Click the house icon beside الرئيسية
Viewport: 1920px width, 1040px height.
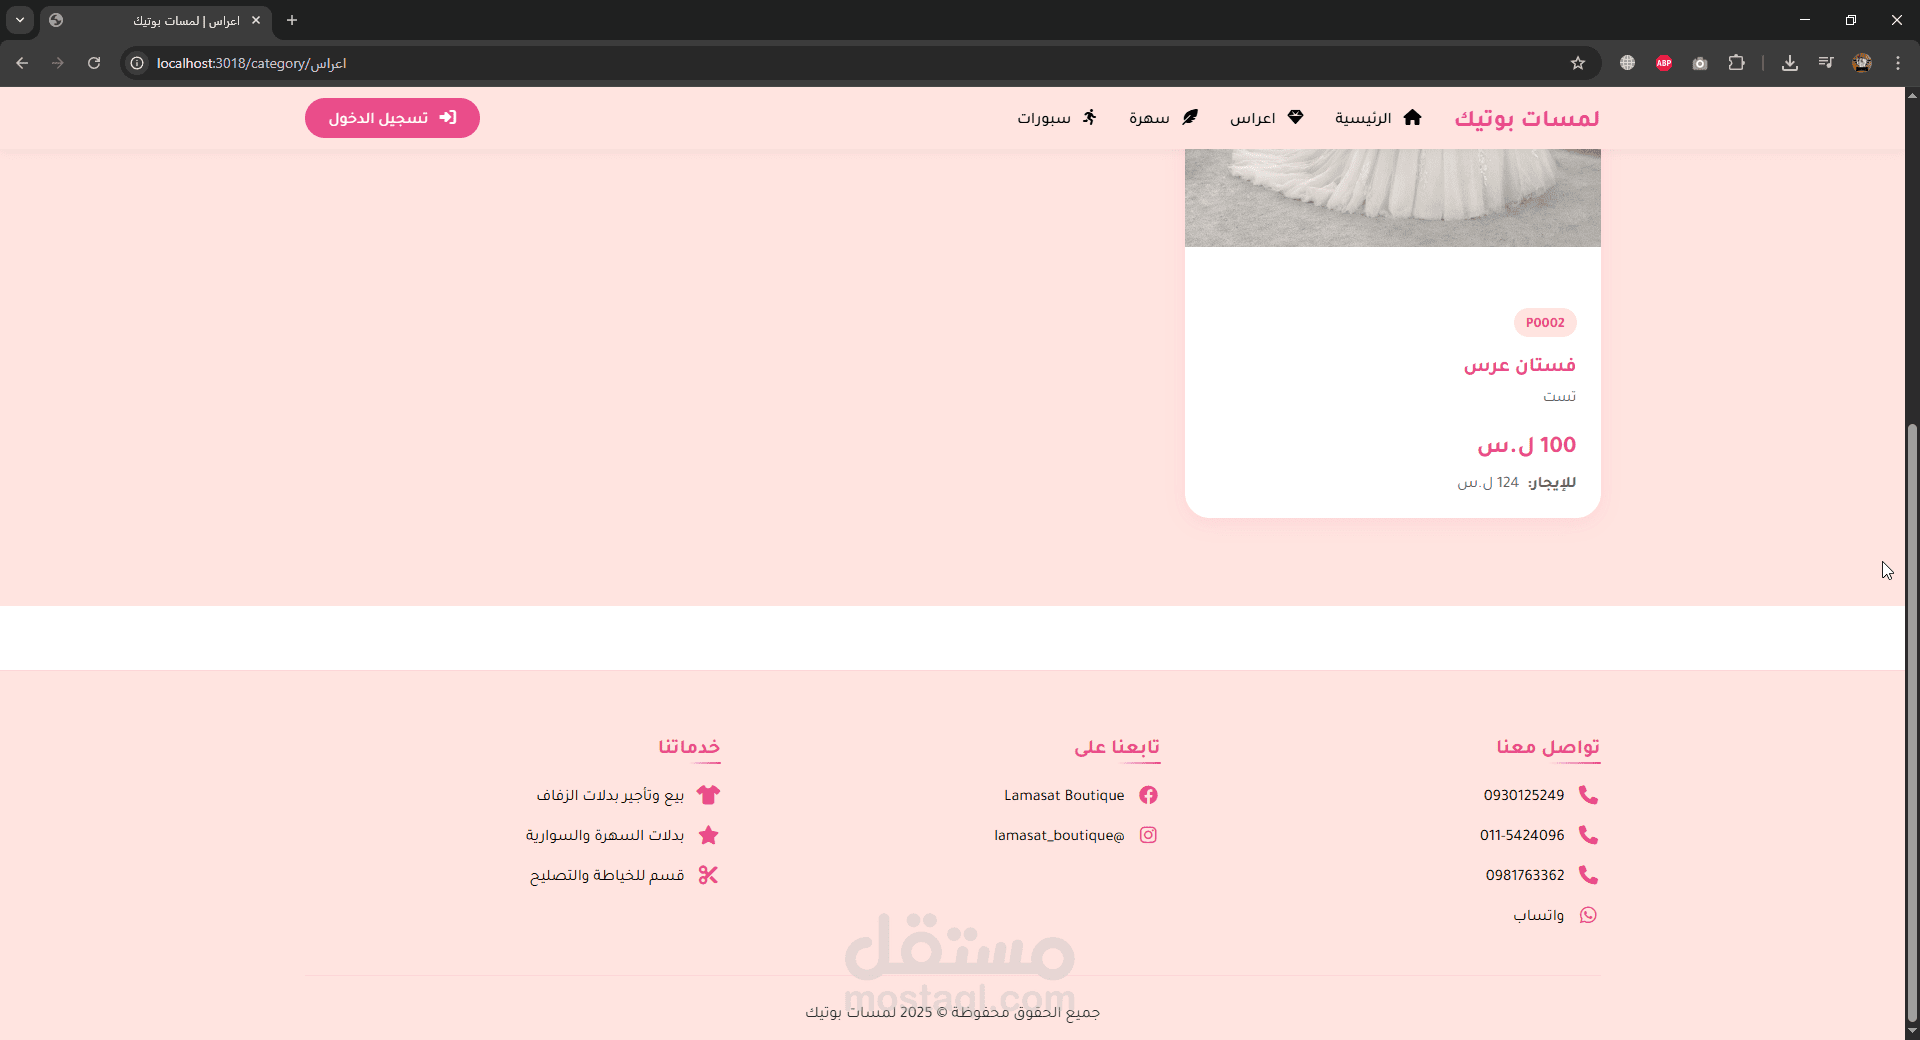tap(1412, 117)
